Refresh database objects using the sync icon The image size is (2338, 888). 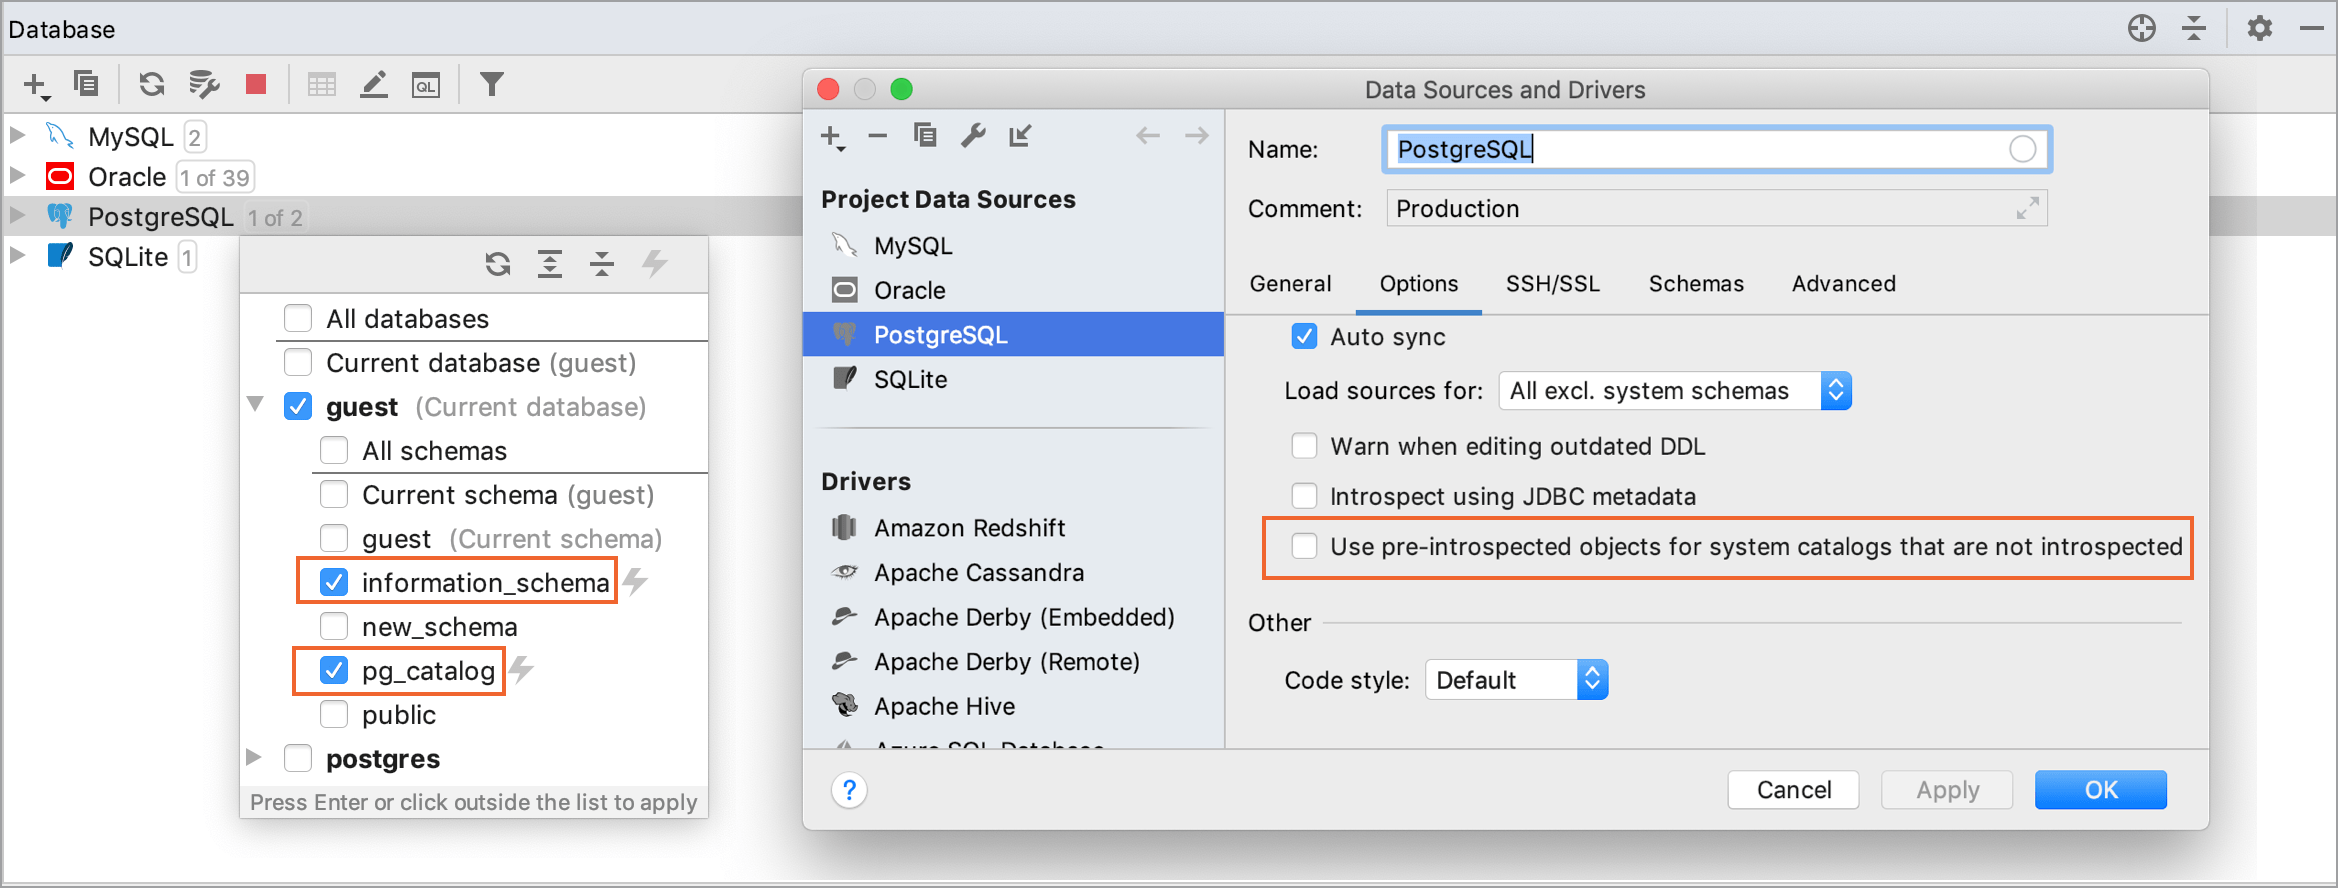click(152, 84)
